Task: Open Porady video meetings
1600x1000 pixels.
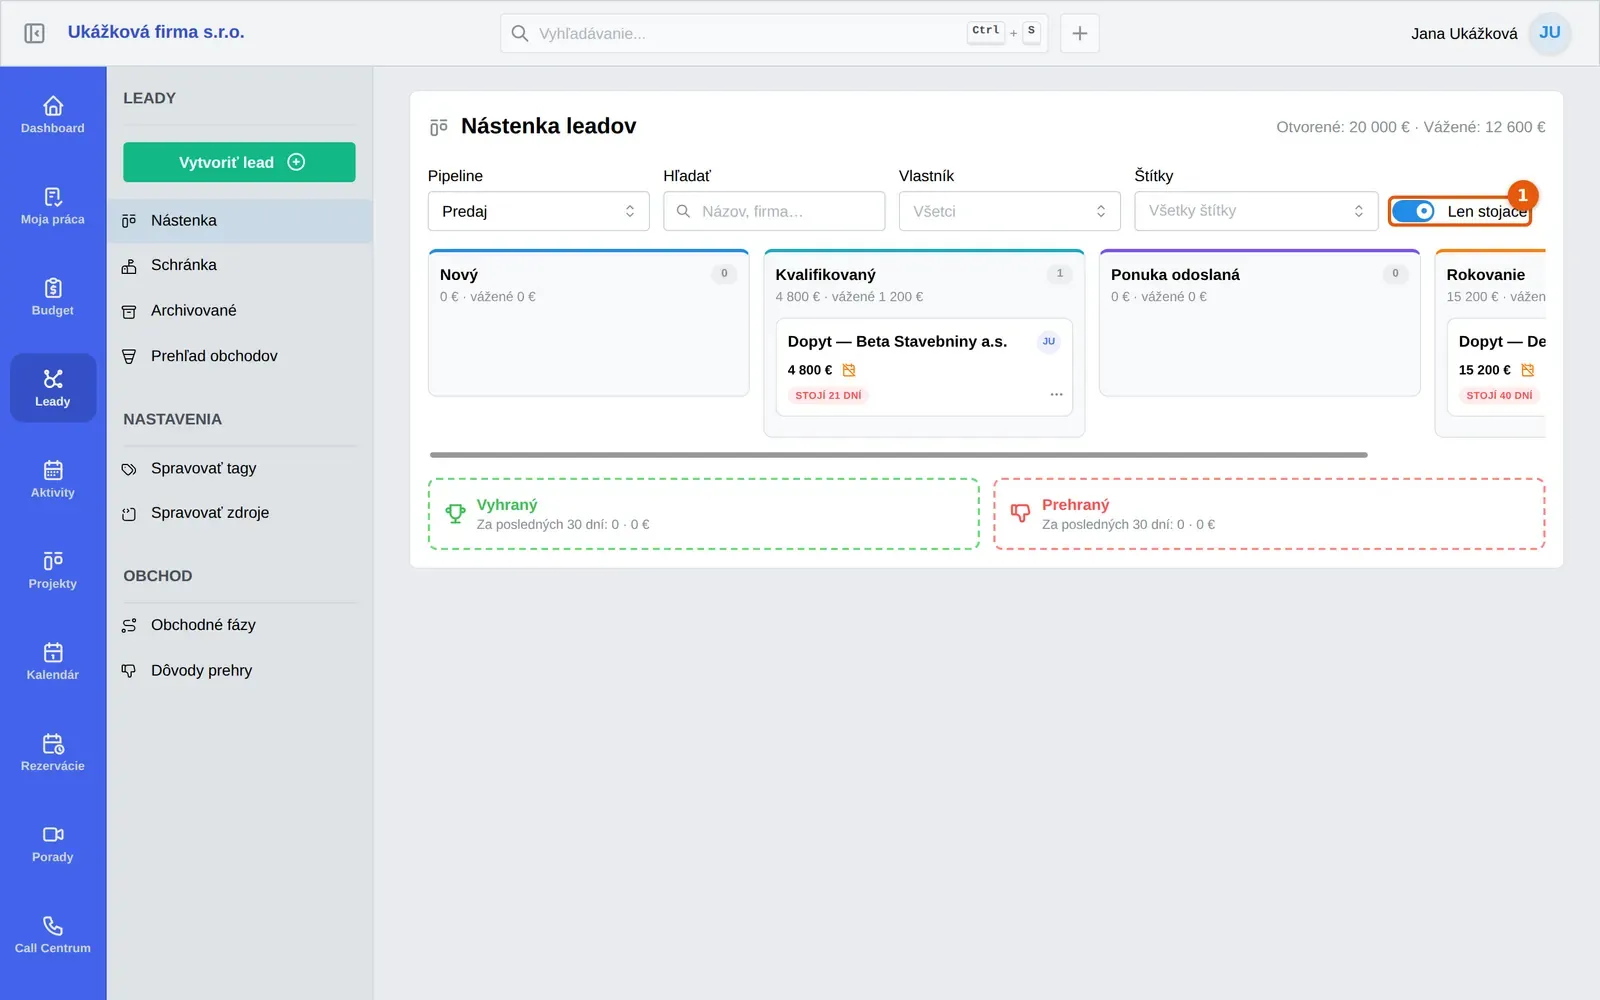Action: [53, 843]
